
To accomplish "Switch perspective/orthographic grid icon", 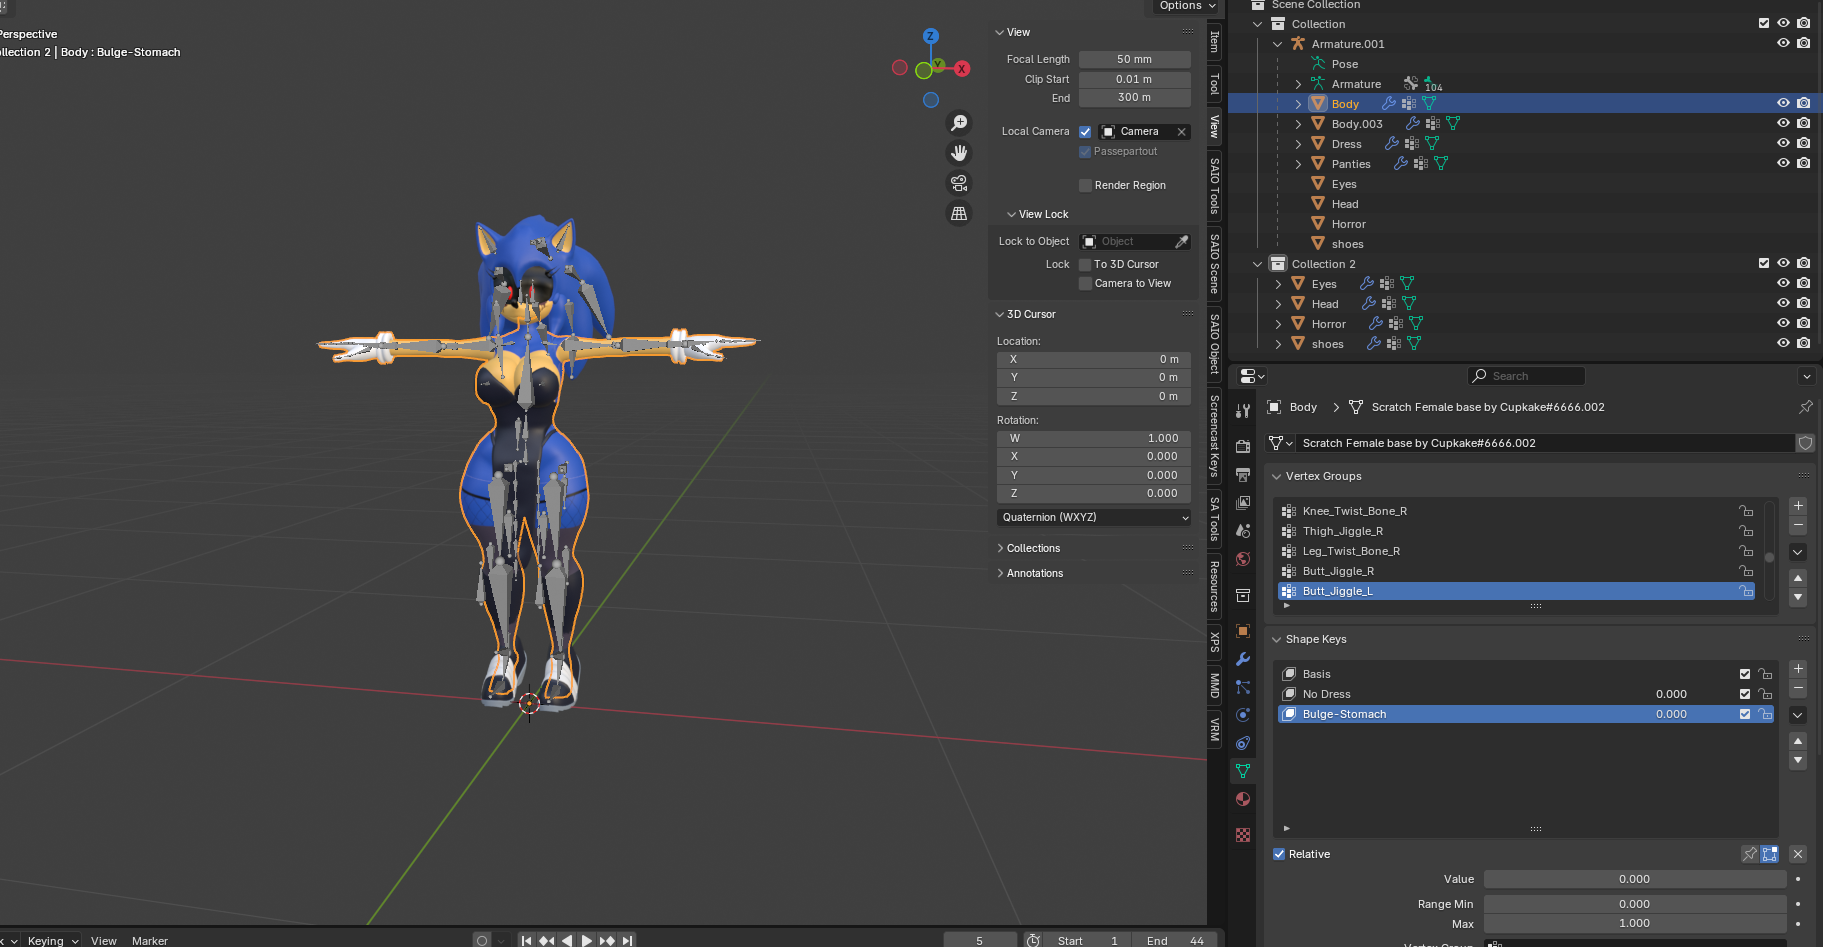I will tap(959, 213).
